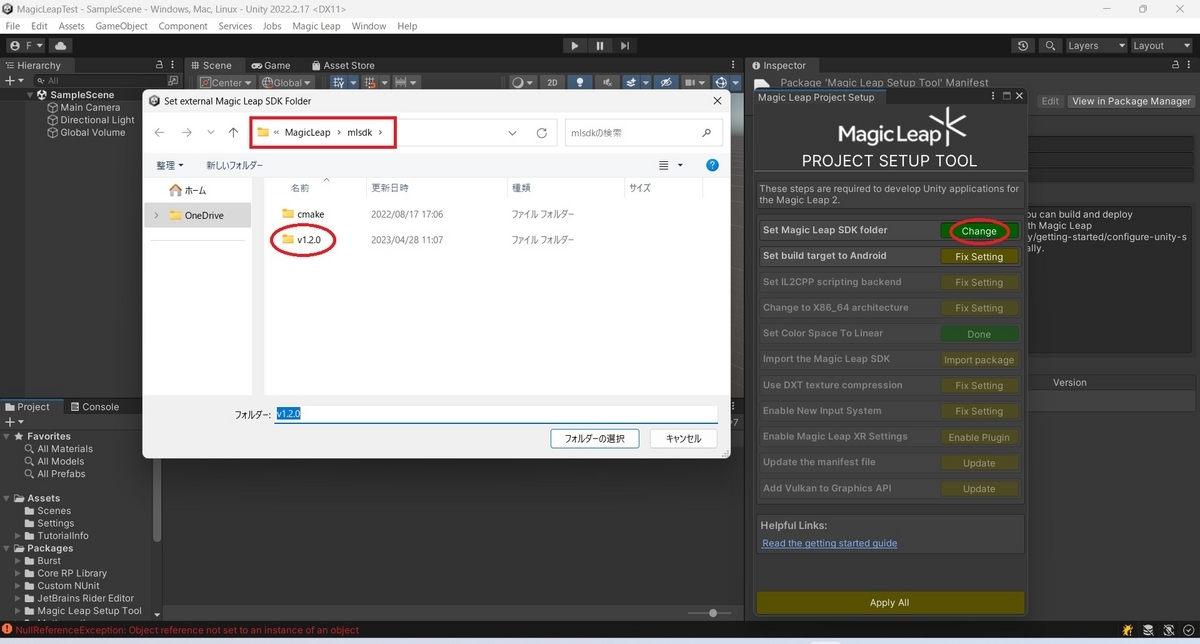Click the NullReferenceException status message
Screen dimensions: 1200x644
coord(187,631)
